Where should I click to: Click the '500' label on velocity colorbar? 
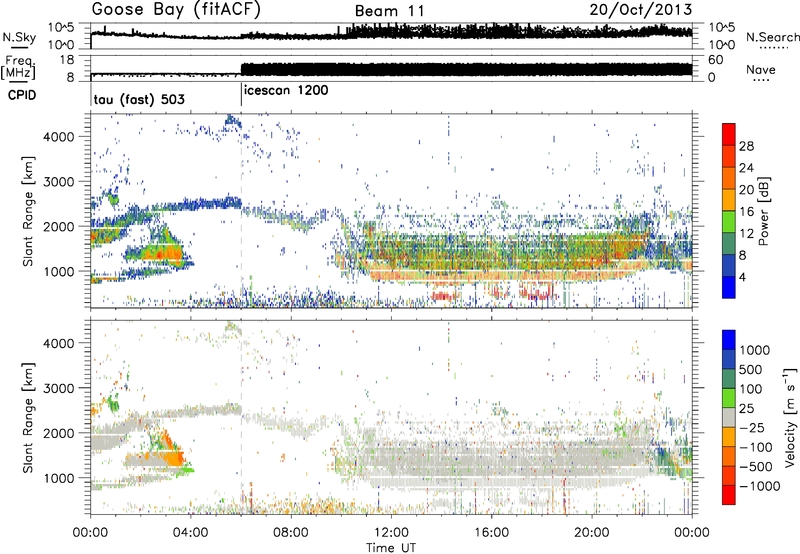(x=751, y=370)
